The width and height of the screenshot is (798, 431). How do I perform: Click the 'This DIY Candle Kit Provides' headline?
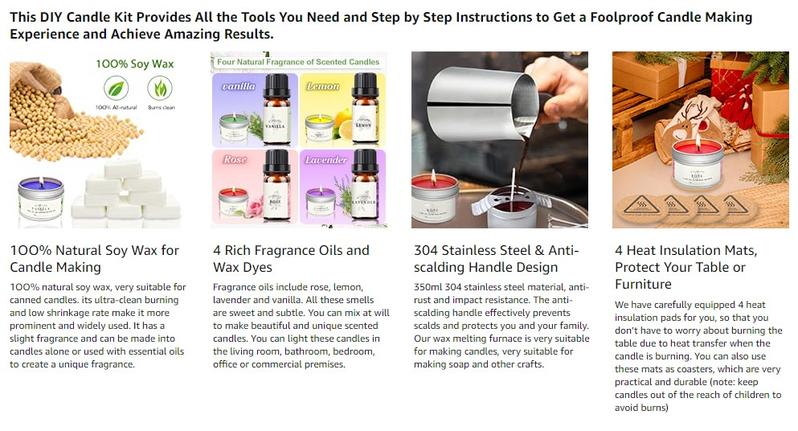381,25
